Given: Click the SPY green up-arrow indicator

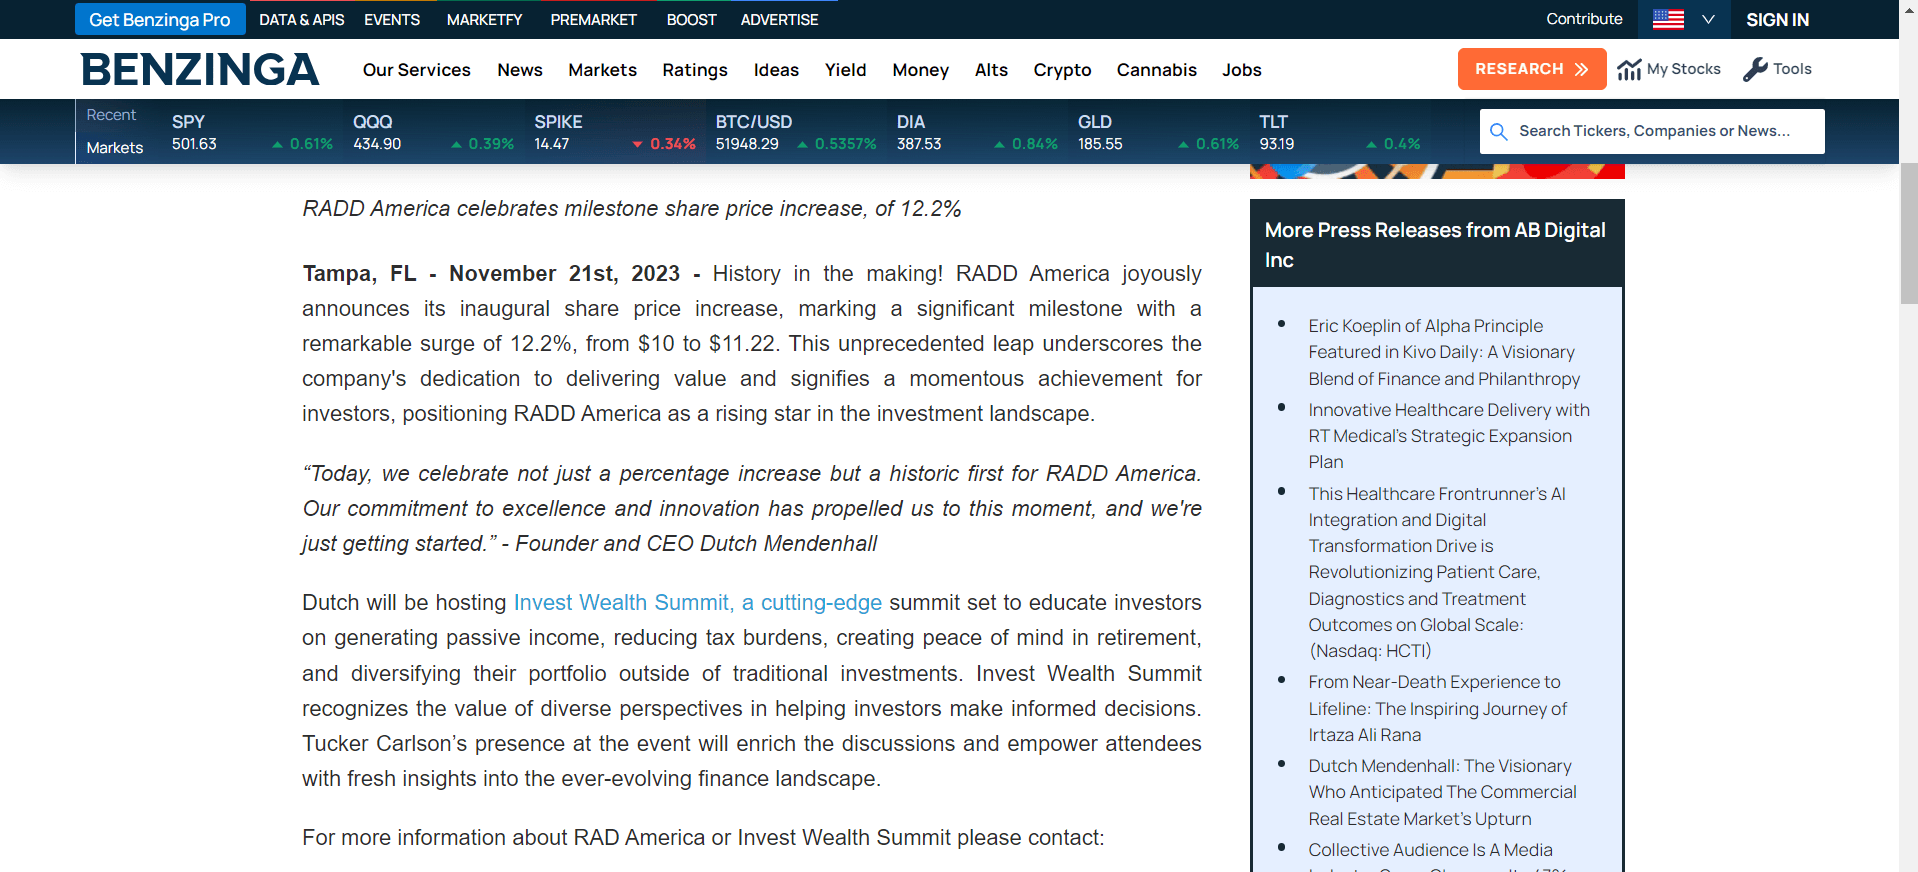Looking at the screenshot, I should click(x=277, y=145).
